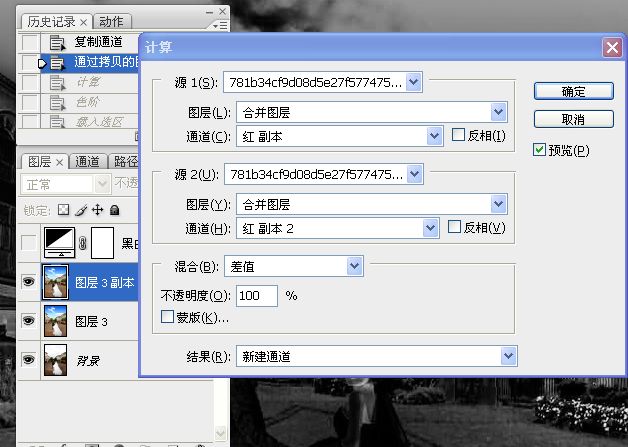Viewport: 628px width, 447px height.
Task: Click the 不透明度 opacity input field
Action: pos(257,296)
